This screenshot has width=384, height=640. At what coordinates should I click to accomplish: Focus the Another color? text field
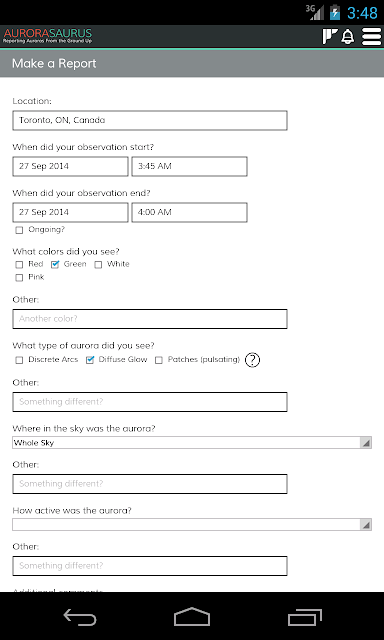pyautogui.click(x=150, y=319)
